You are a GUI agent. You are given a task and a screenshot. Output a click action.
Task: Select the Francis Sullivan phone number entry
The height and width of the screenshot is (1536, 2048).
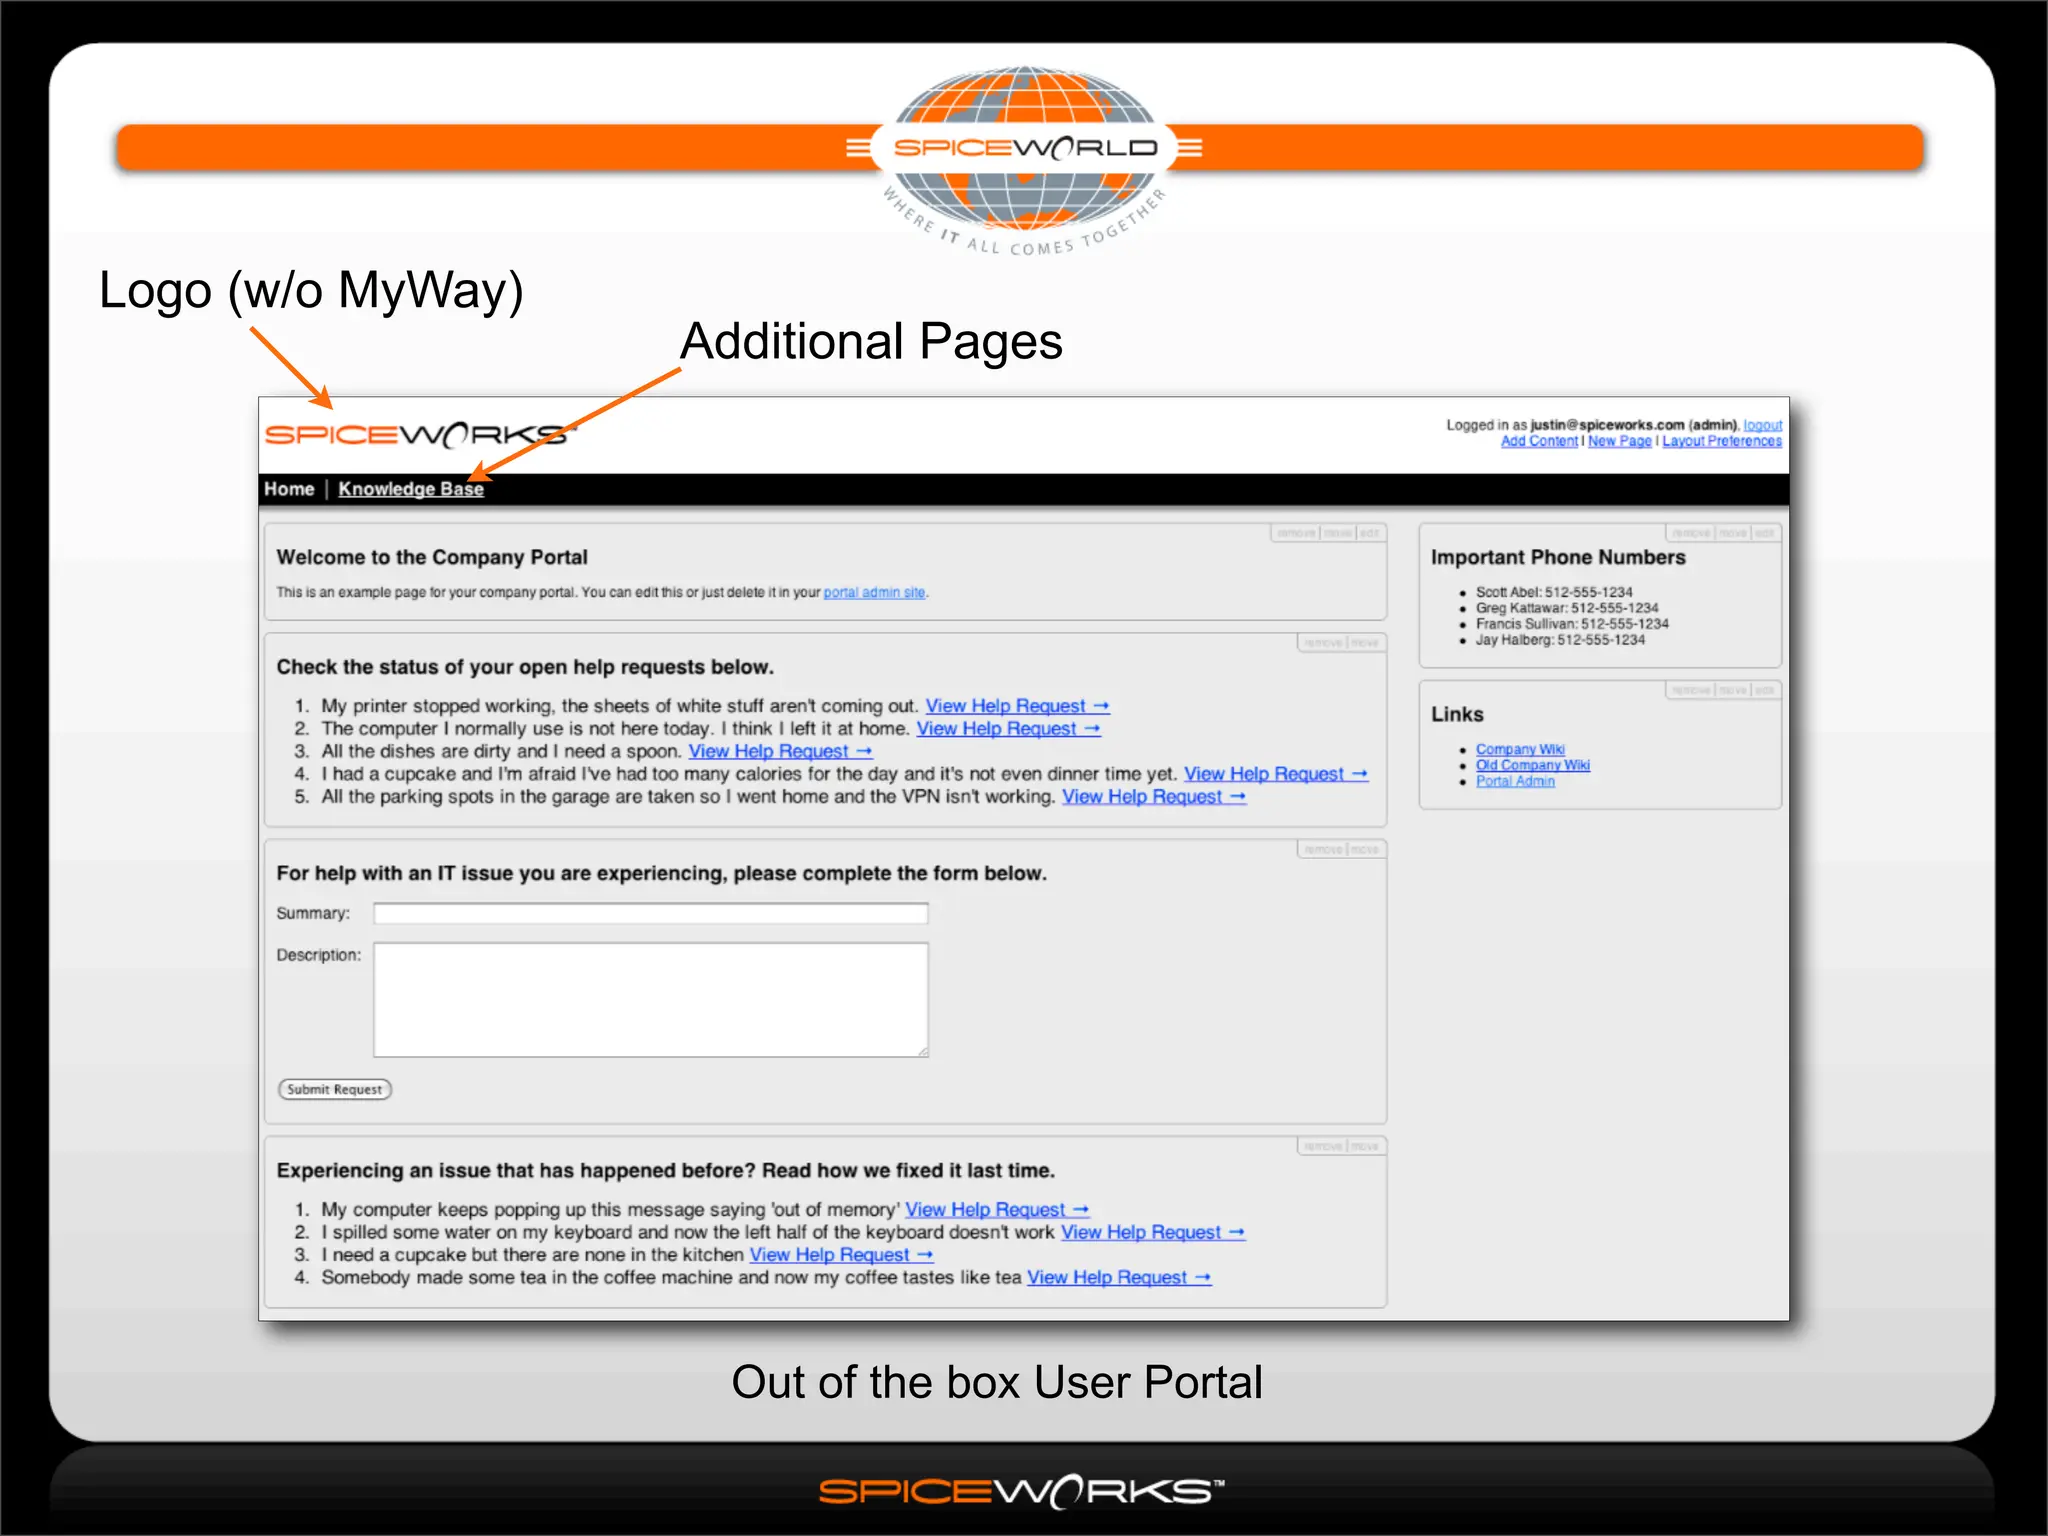click(1572, 624)
